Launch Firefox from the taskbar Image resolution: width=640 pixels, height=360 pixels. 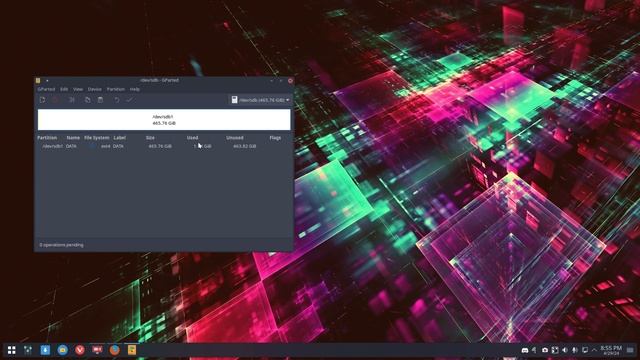(114, 350)
